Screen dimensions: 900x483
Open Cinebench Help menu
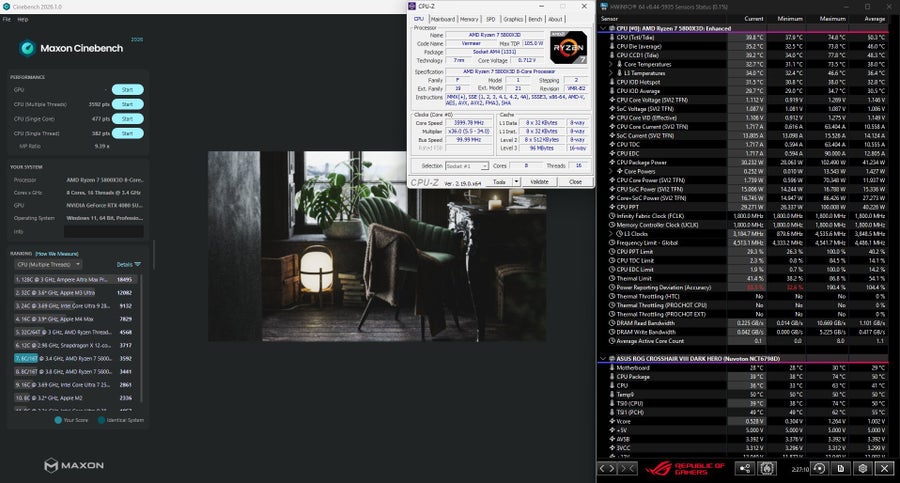[22, 20]
